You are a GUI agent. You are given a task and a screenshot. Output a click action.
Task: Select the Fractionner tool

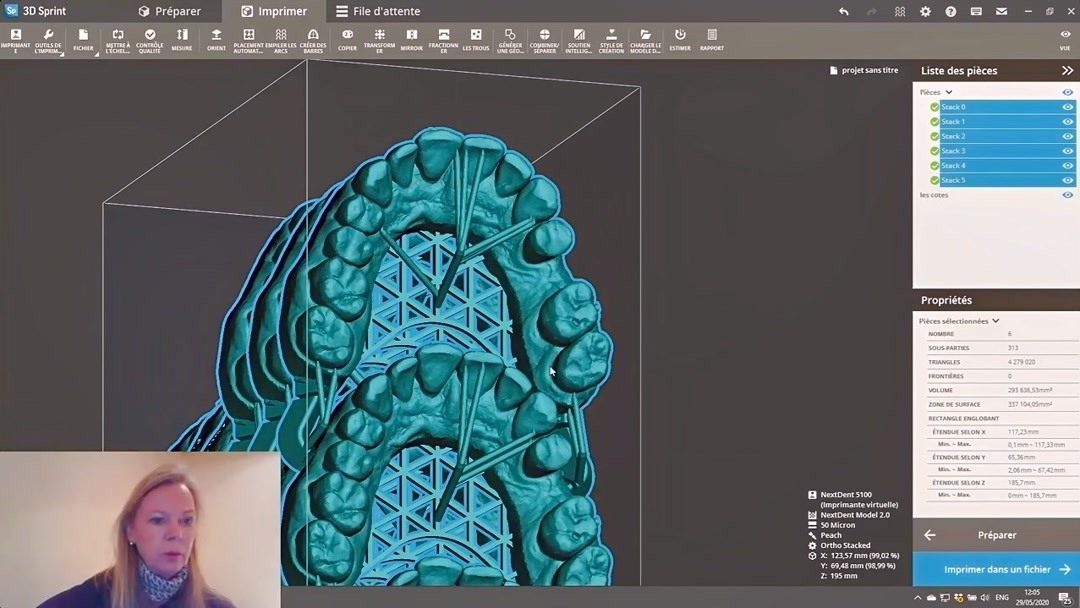click(x=442, y=40)
